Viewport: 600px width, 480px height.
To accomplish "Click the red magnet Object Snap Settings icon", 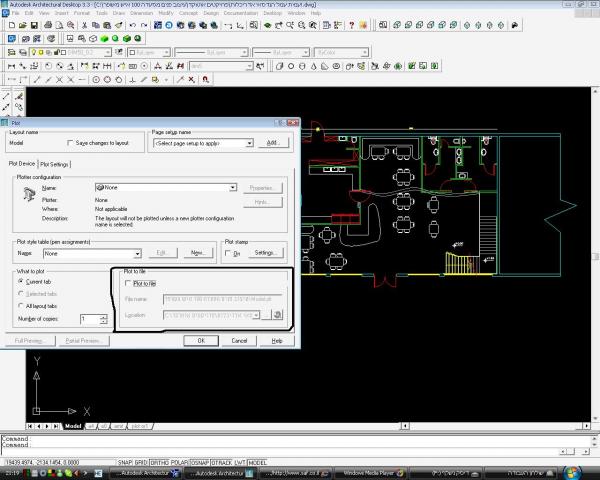I will 205,80.
